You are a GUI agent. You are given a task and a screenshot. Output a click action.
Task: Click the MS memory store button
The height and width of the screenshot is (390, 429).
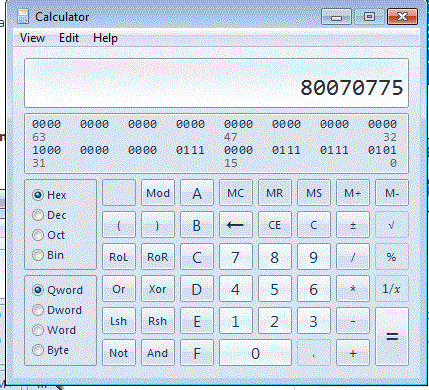(314, 193)
